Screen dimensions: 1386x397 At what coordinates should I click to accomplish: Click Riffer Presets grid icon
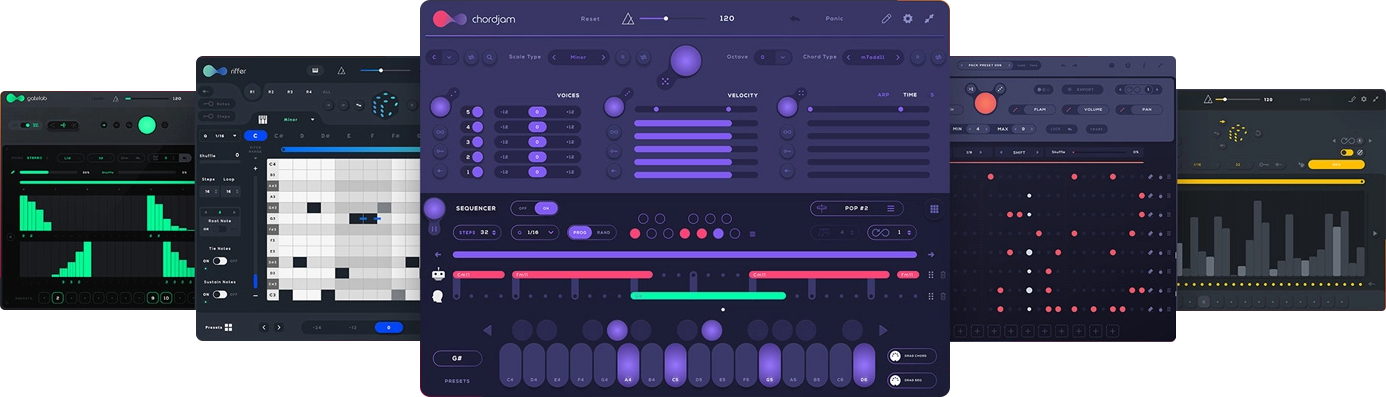point(228,327)
